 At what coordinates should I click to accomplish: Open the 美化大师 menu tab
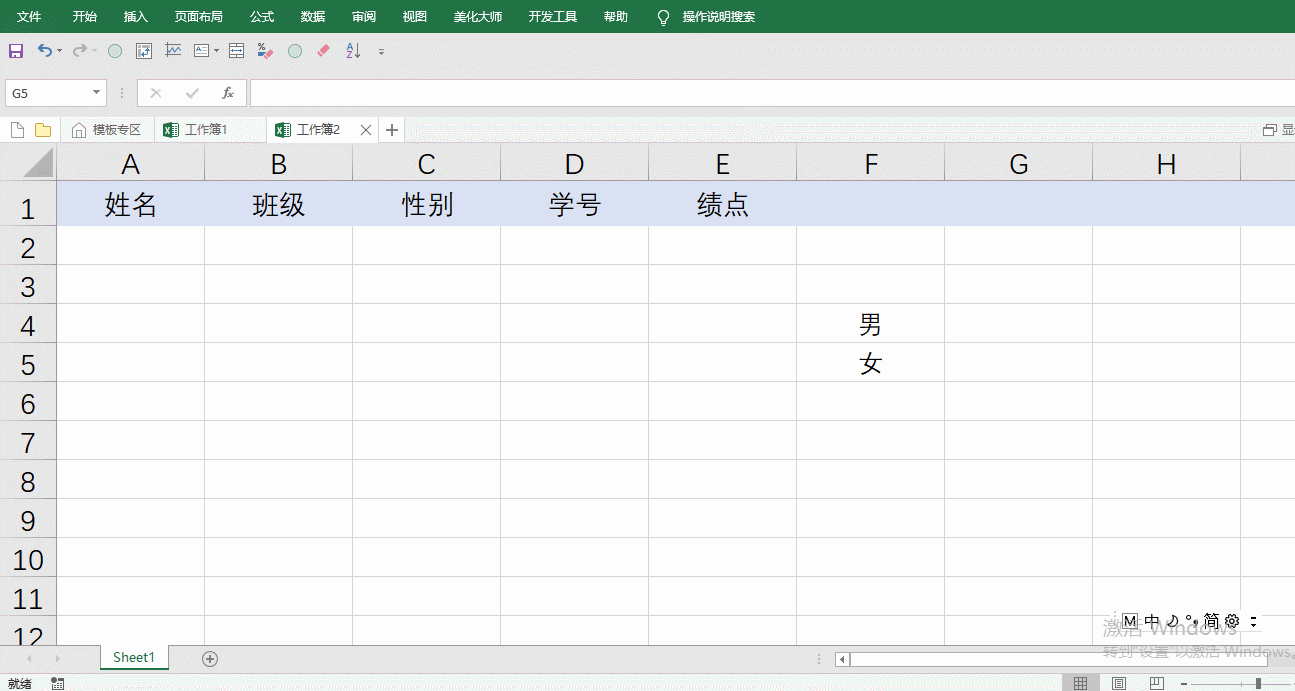click(x=478, y=16)
